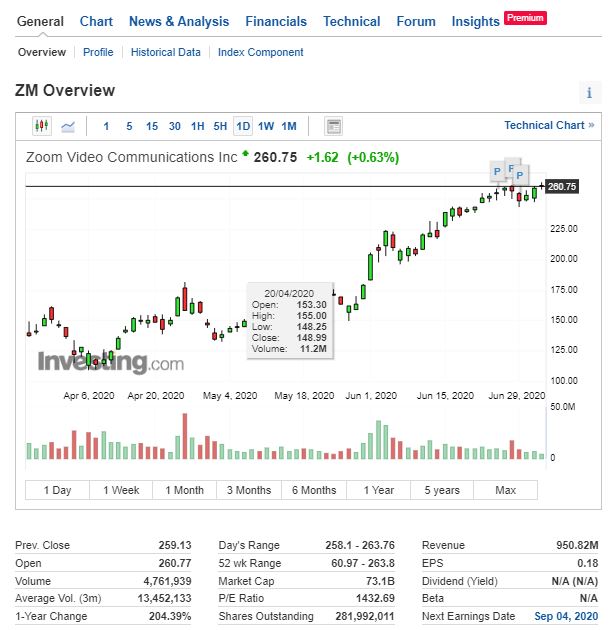The height and width of the screenshot is (630, 613).
Task: Show 6 Months range
Action: 314,490
